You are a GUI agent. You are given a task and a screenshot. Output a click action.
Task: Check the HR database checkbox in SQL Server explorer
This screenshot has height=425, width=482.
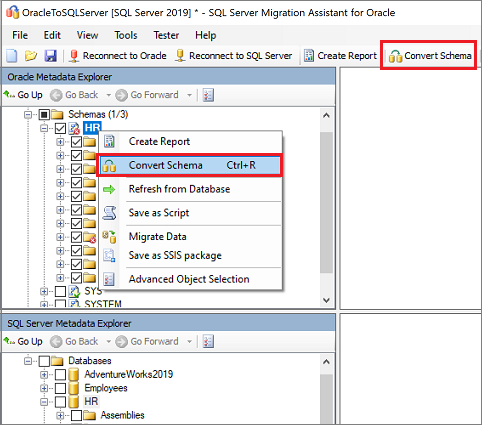click(x=60, y=402)
